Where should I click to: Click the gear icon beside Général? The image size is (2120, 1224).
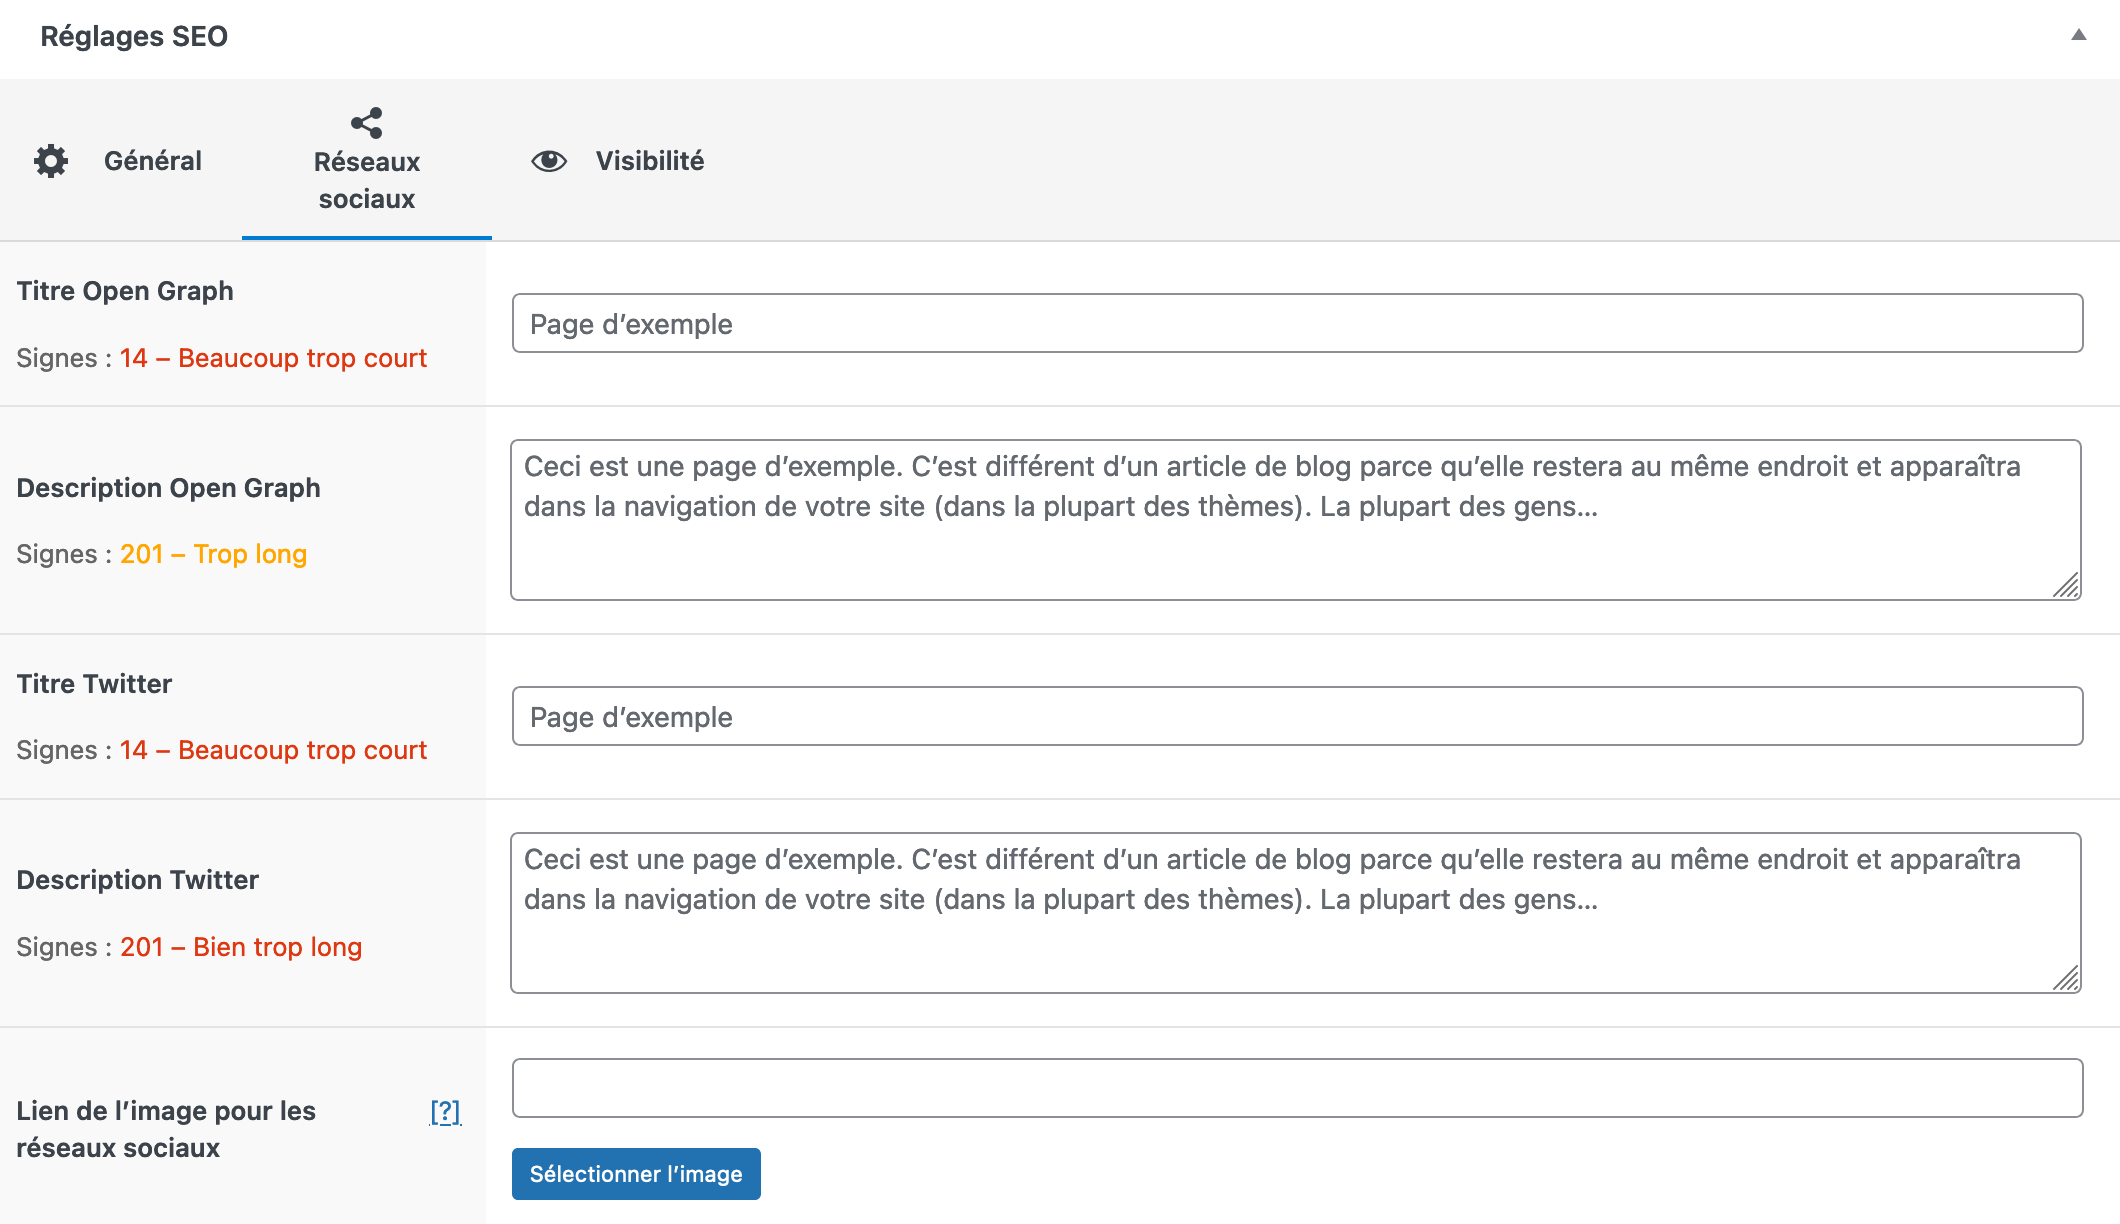coord(52,160)
